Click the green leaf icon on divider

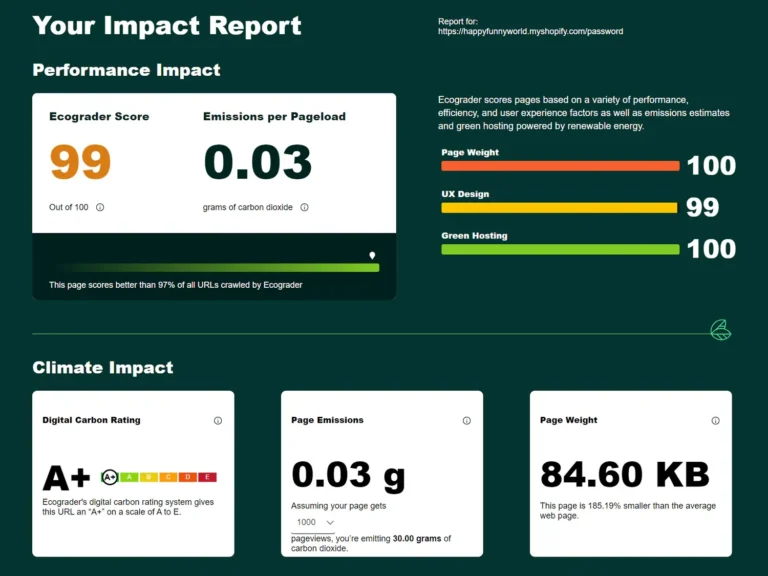[x=720, y=330]
